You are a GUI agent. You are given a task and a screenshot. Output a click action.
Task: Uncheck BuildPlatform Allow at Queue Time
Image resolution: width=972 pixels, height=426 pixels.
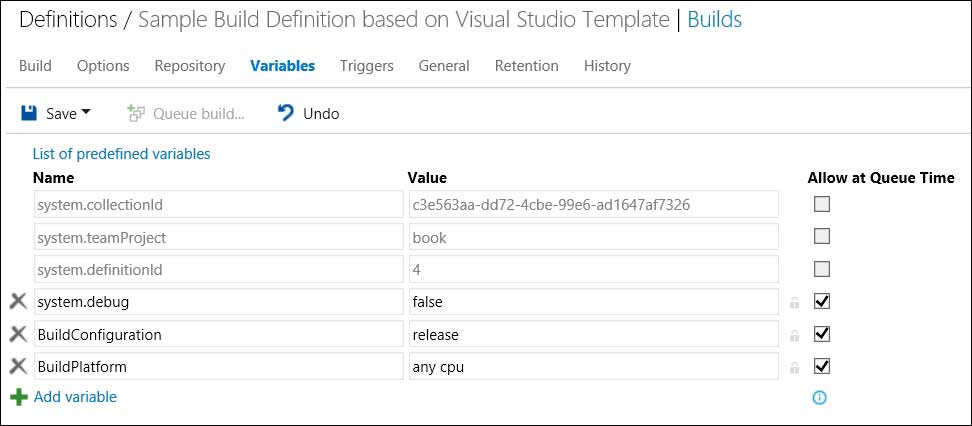(822, 367)
